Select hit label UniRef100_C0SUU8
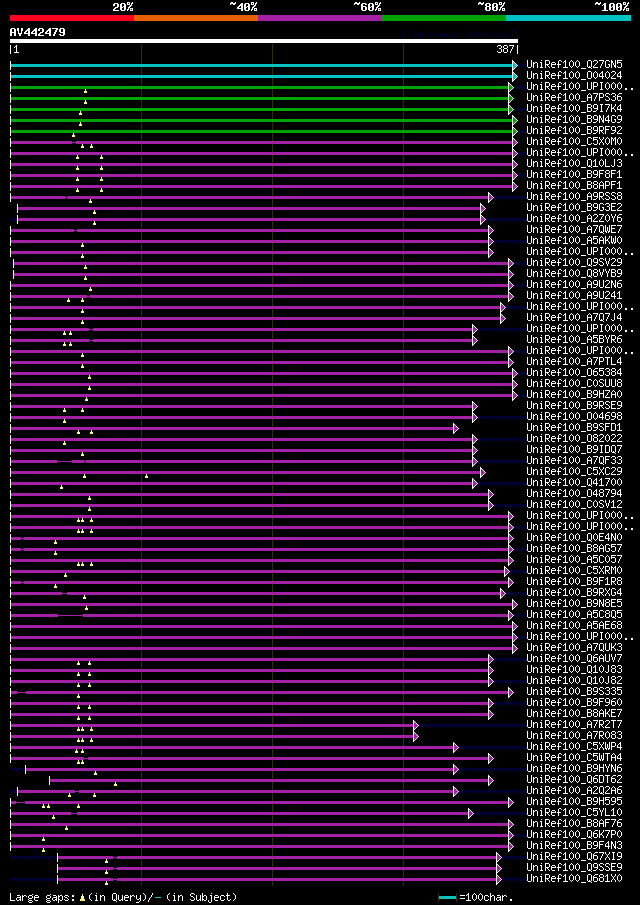 point(574,384)
